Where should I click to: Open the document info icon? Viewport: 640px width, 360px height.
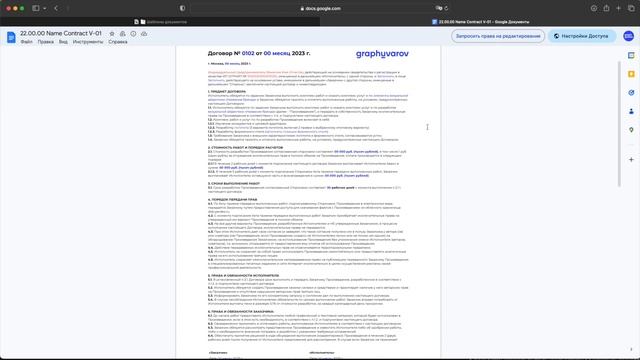click(x=133, y=33)
